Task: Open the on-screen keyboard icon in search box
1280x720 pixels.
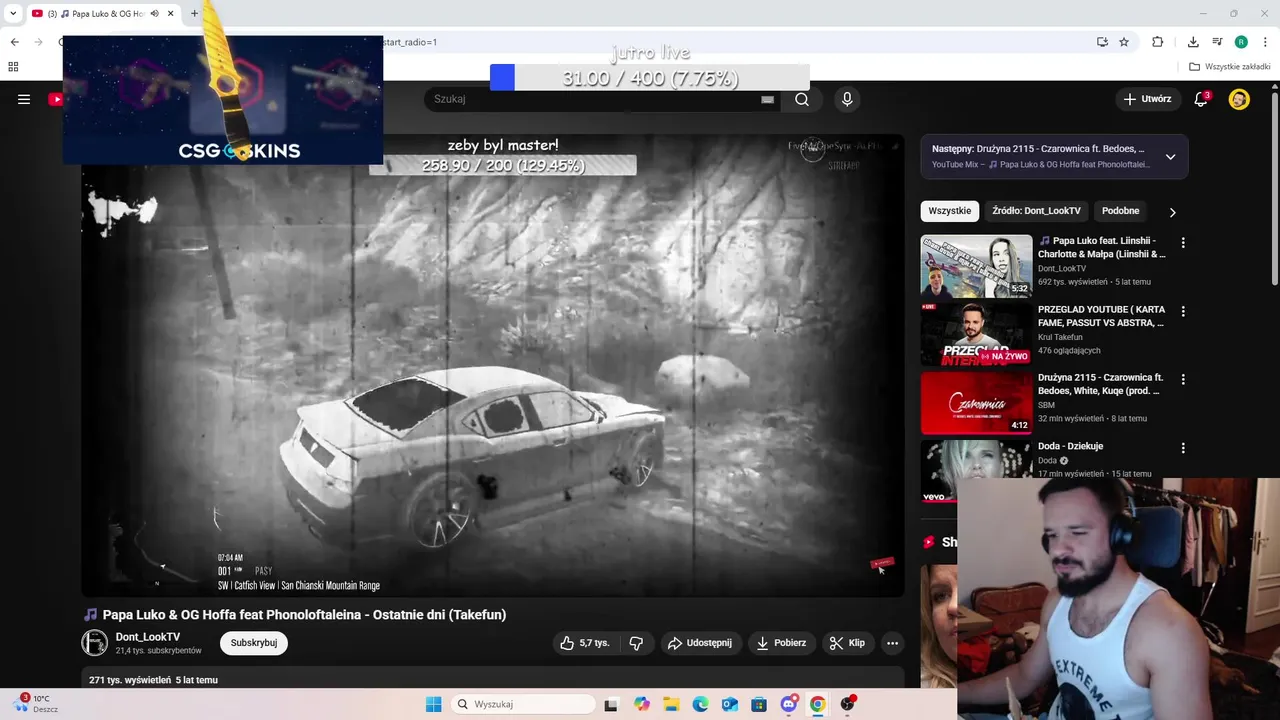Action: pyautogui.click(x=767, y=99)
